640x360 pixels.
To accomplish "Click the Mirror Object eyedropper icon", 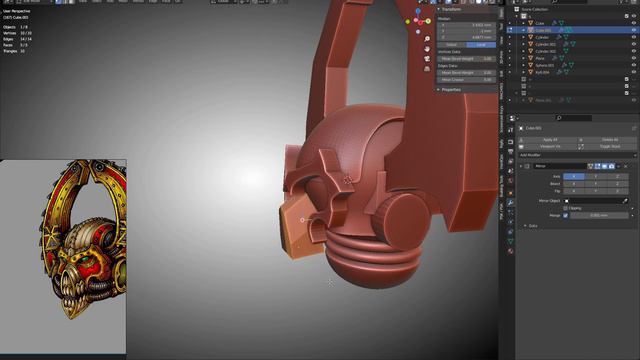I will pyautogui.click(x=625, y=201).
